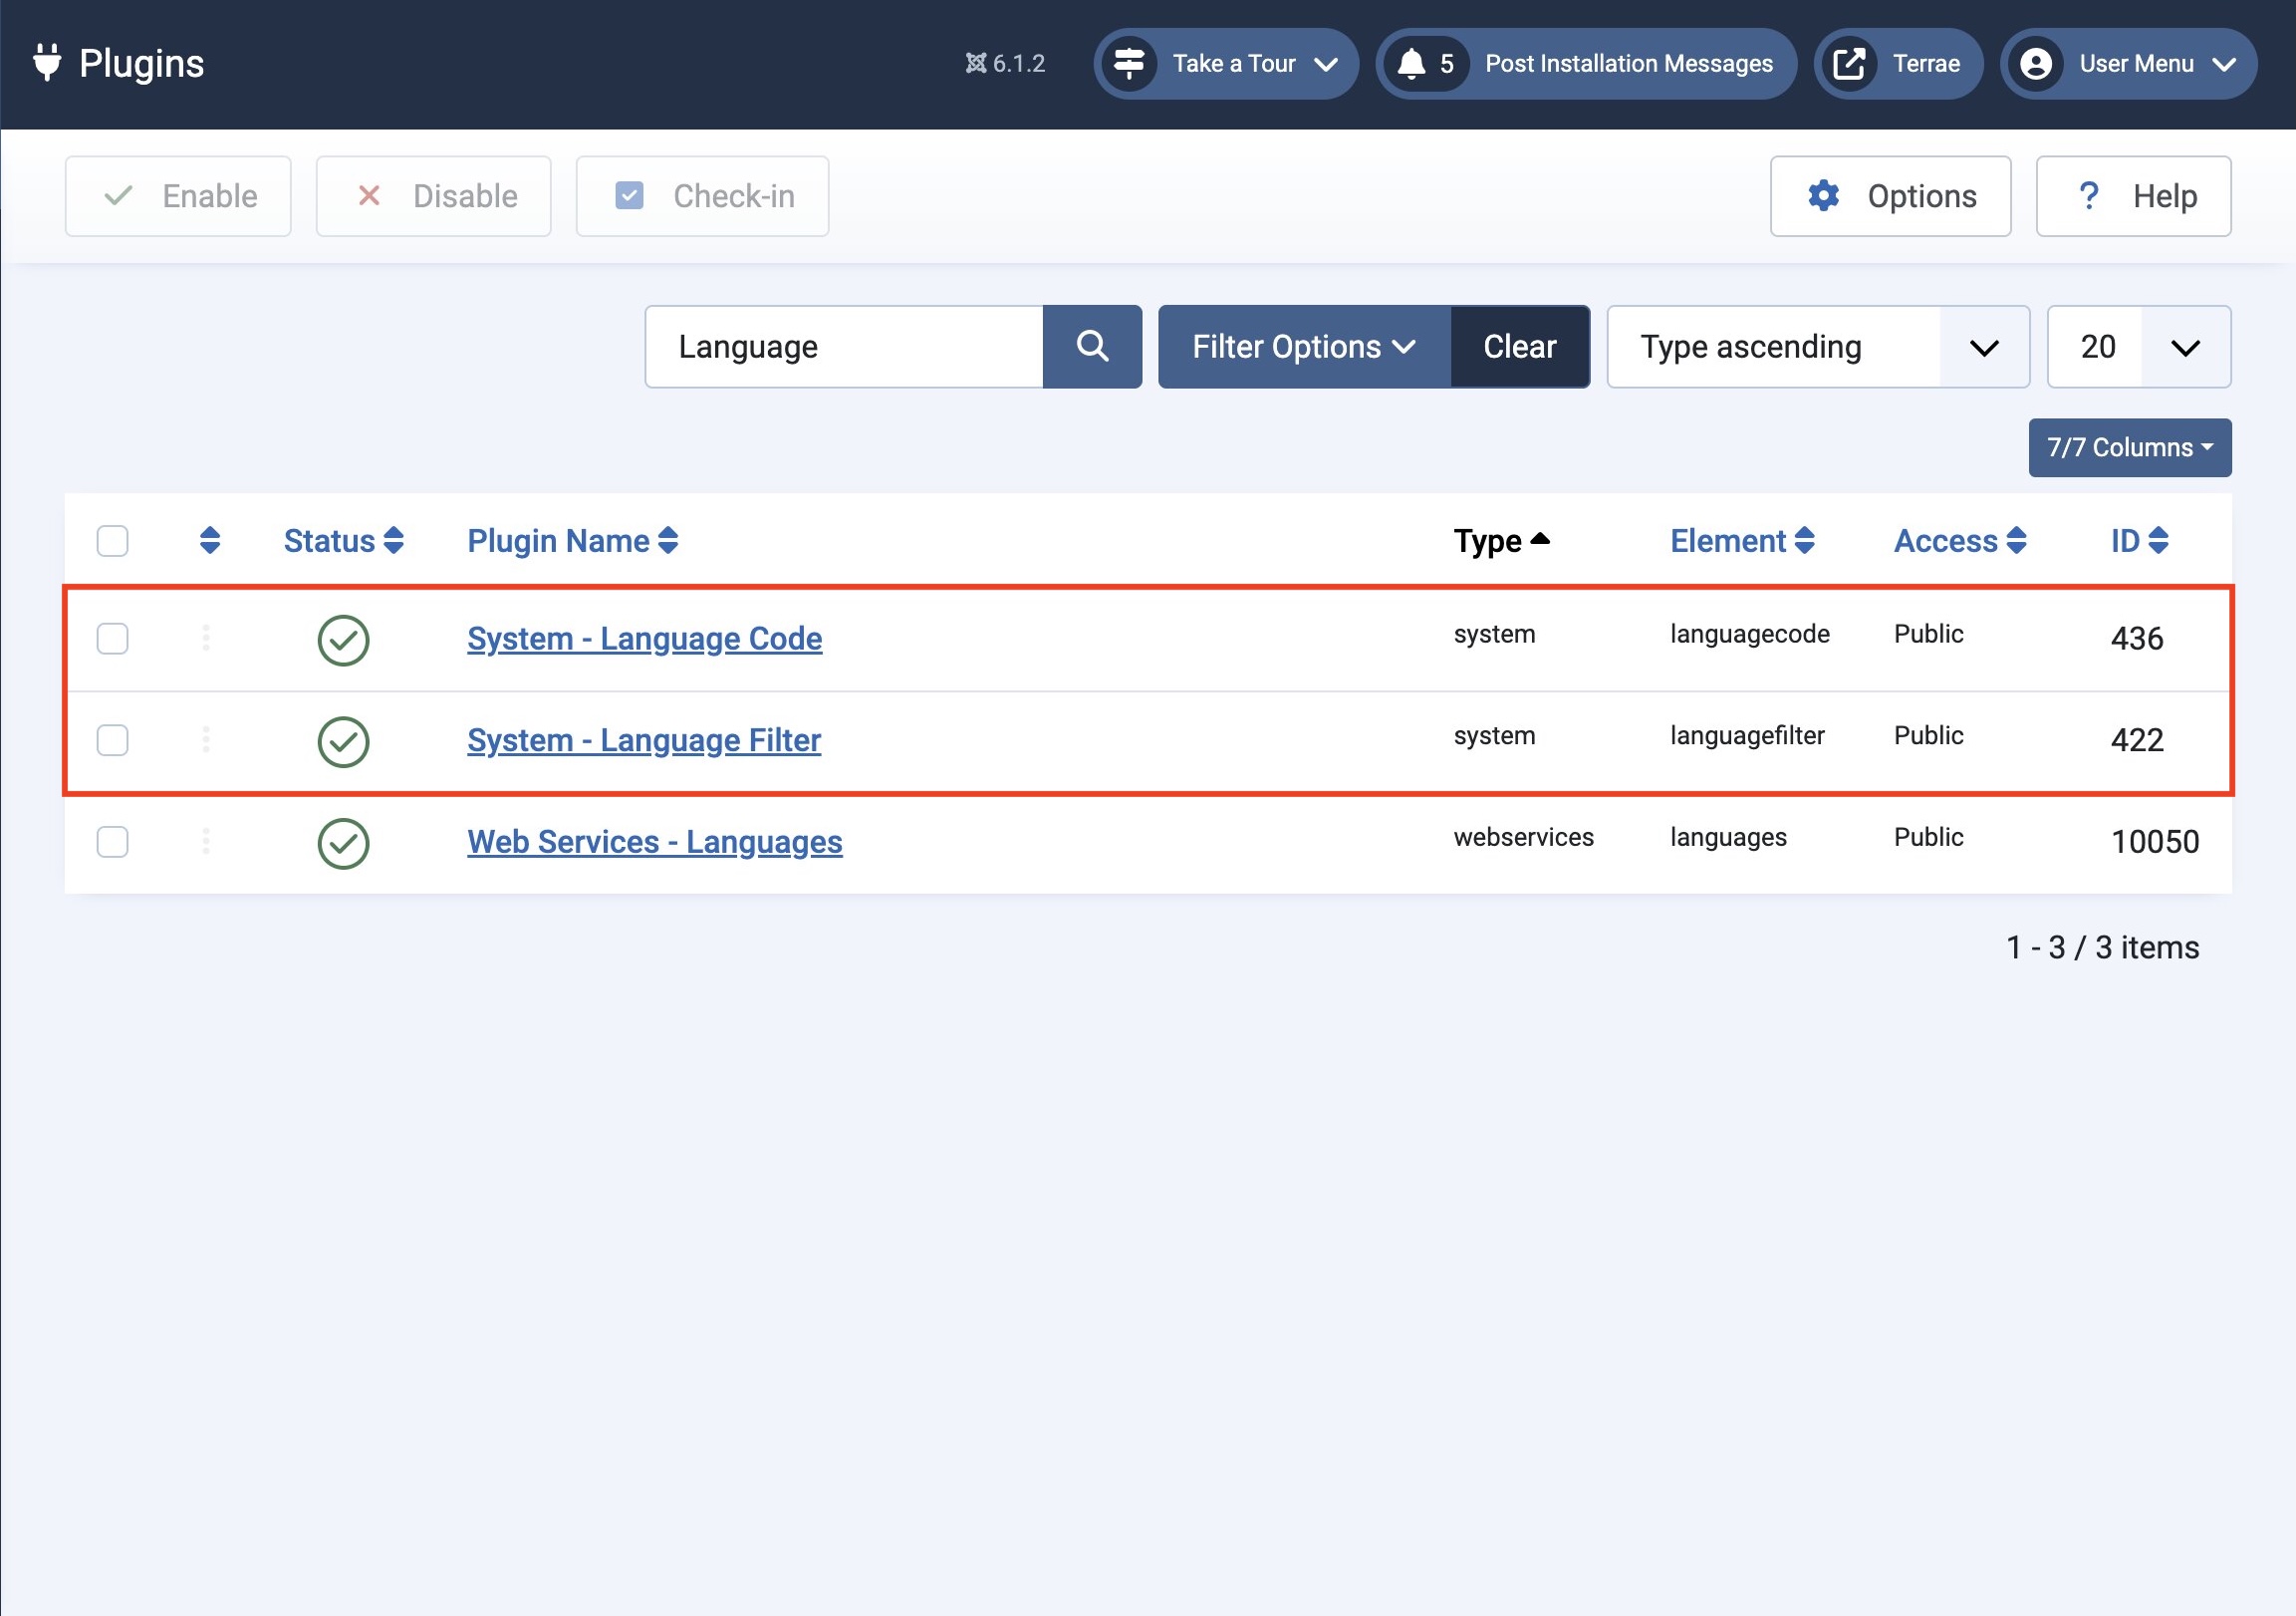Click the notification bell icon

1410,63
